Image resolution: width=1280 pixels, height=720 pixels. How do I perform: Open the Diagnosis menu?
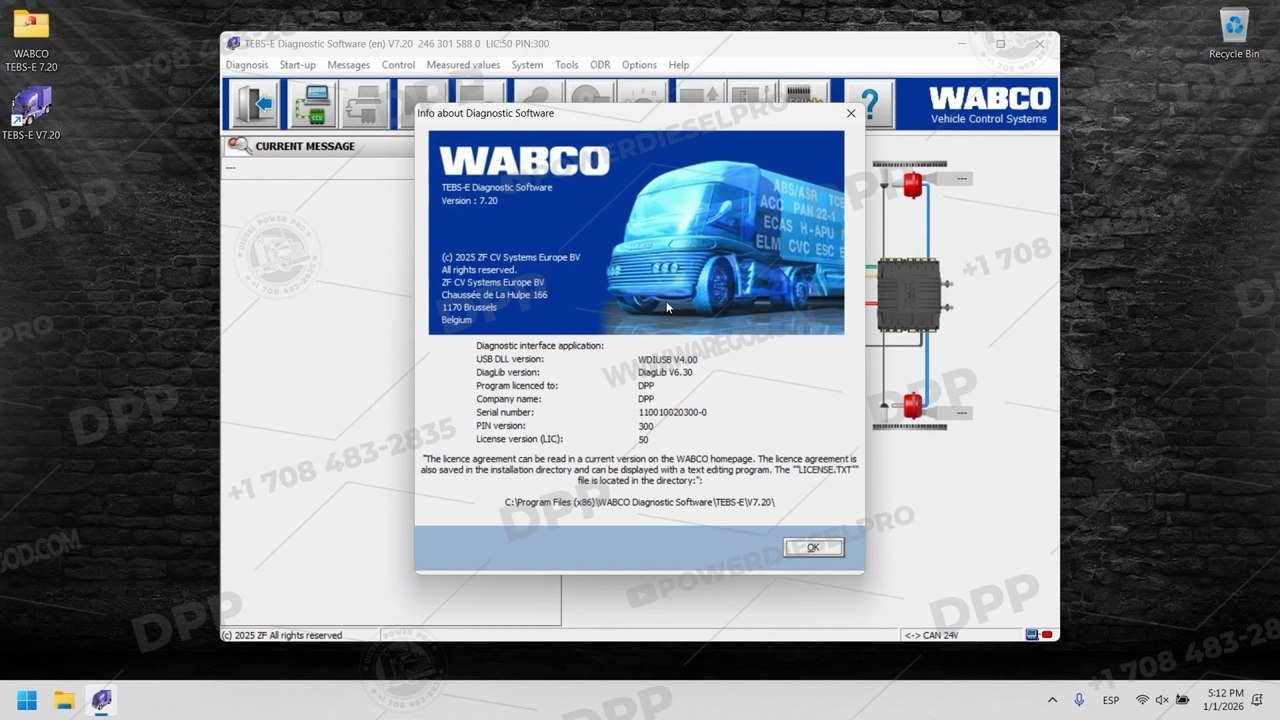[x=247, y=65]
